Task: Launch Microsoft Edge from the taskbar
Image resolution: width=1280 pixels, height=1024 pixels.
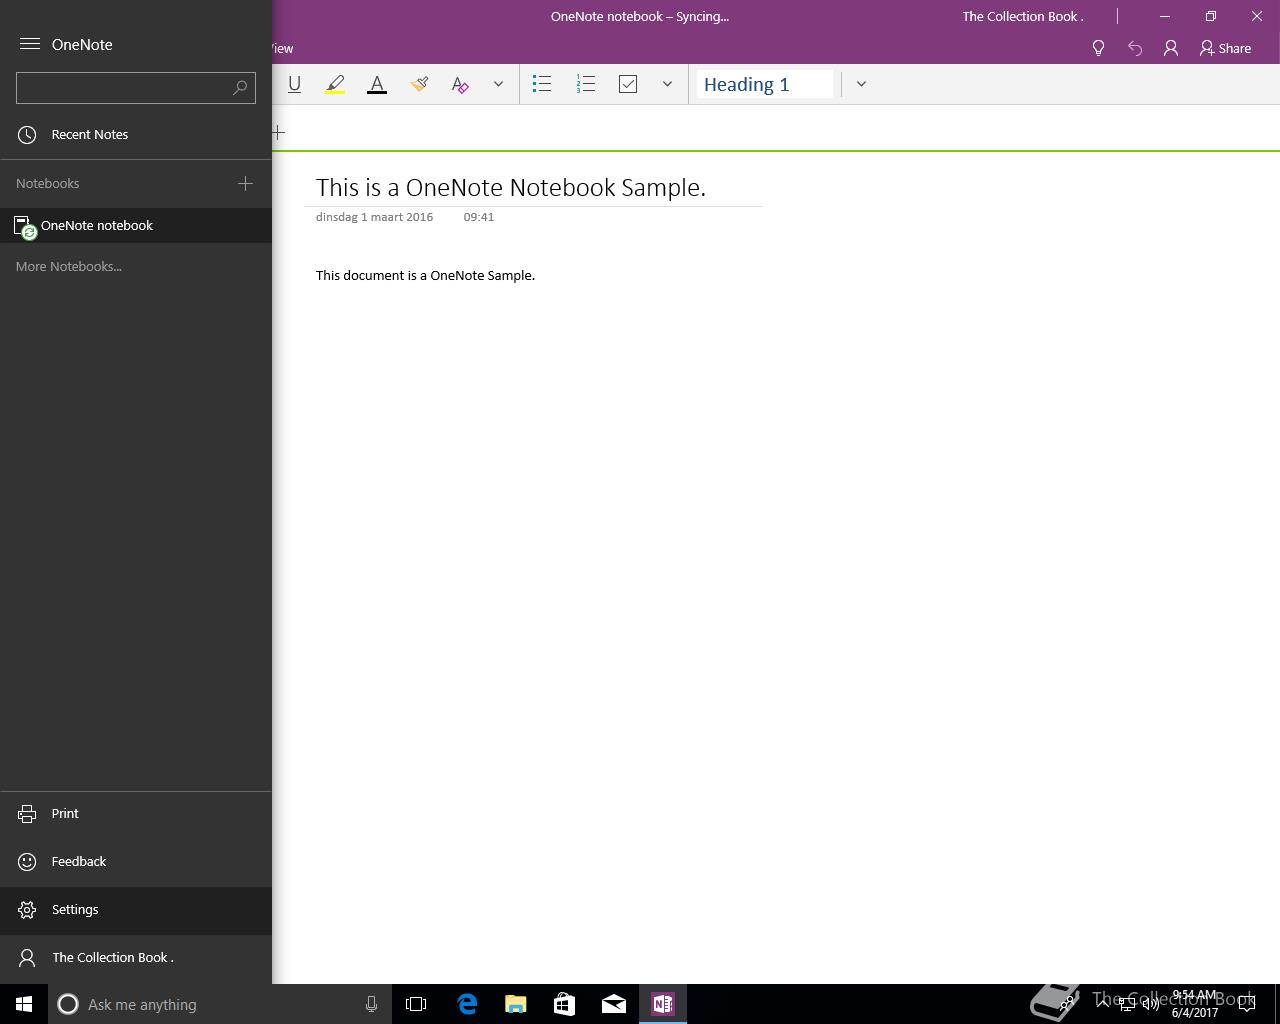Action: (467, 1004)
